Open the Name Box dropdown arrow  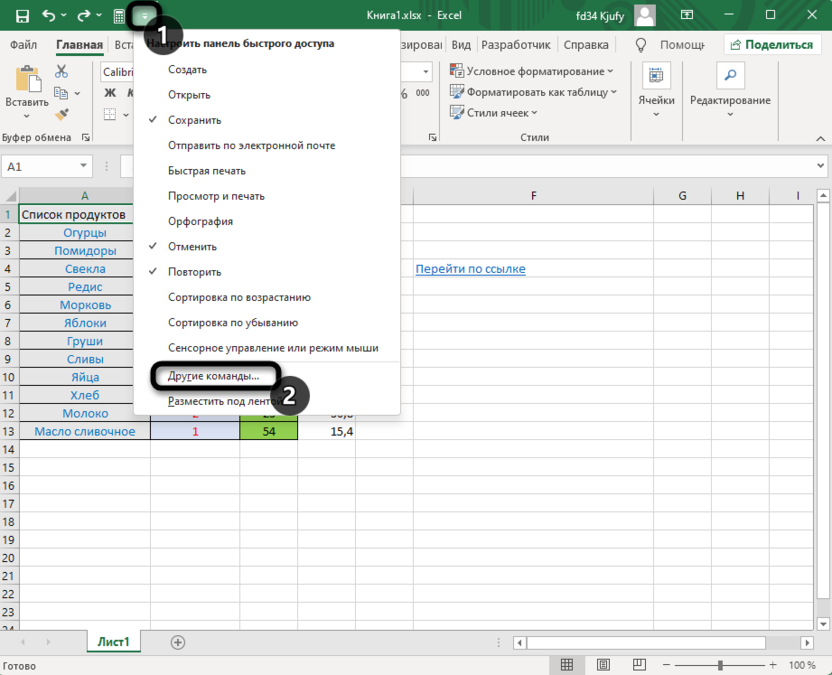tap(84, 167)
